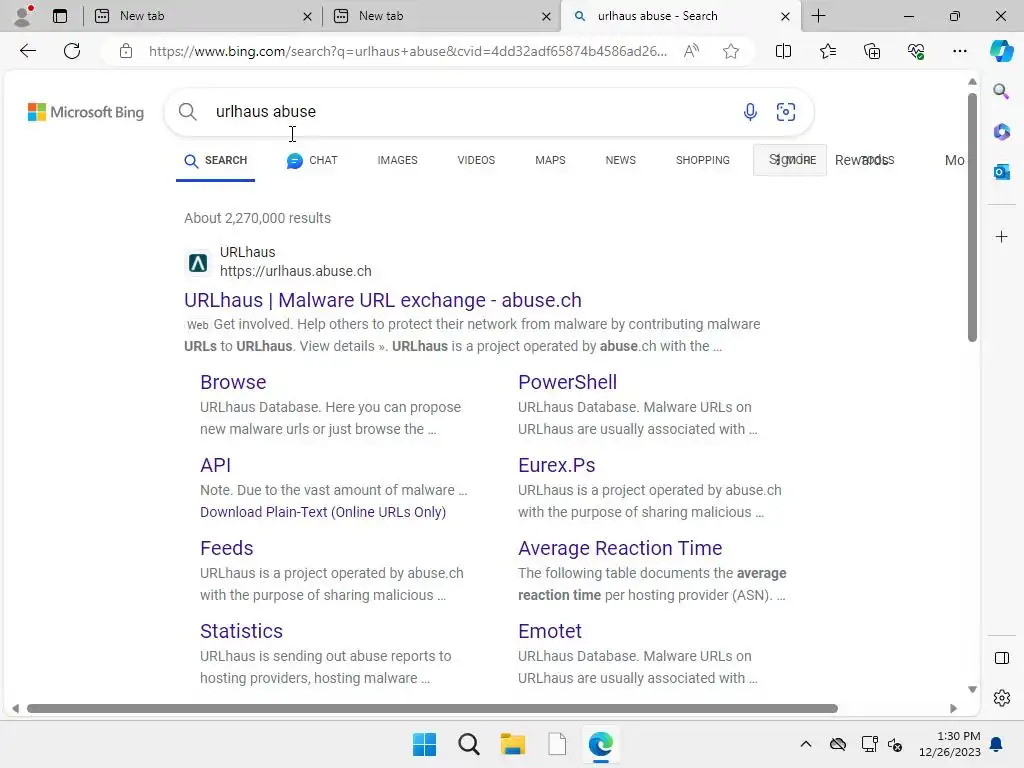
Task: Close the urlhaus abuse search tab
Action: click(x=786, y=16)
